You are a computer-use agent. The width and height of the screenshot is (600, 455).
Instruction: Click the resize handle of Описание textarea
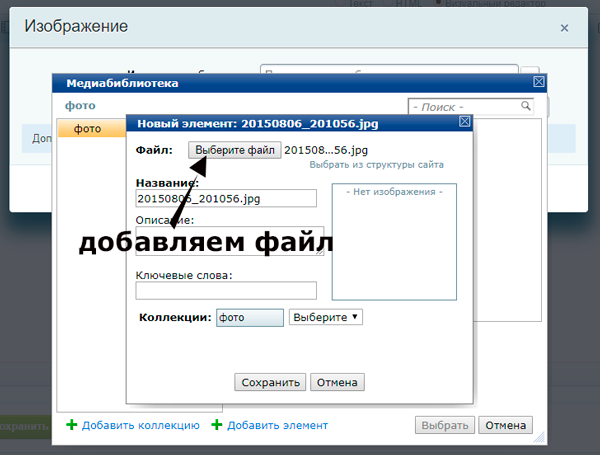[320, 251]
